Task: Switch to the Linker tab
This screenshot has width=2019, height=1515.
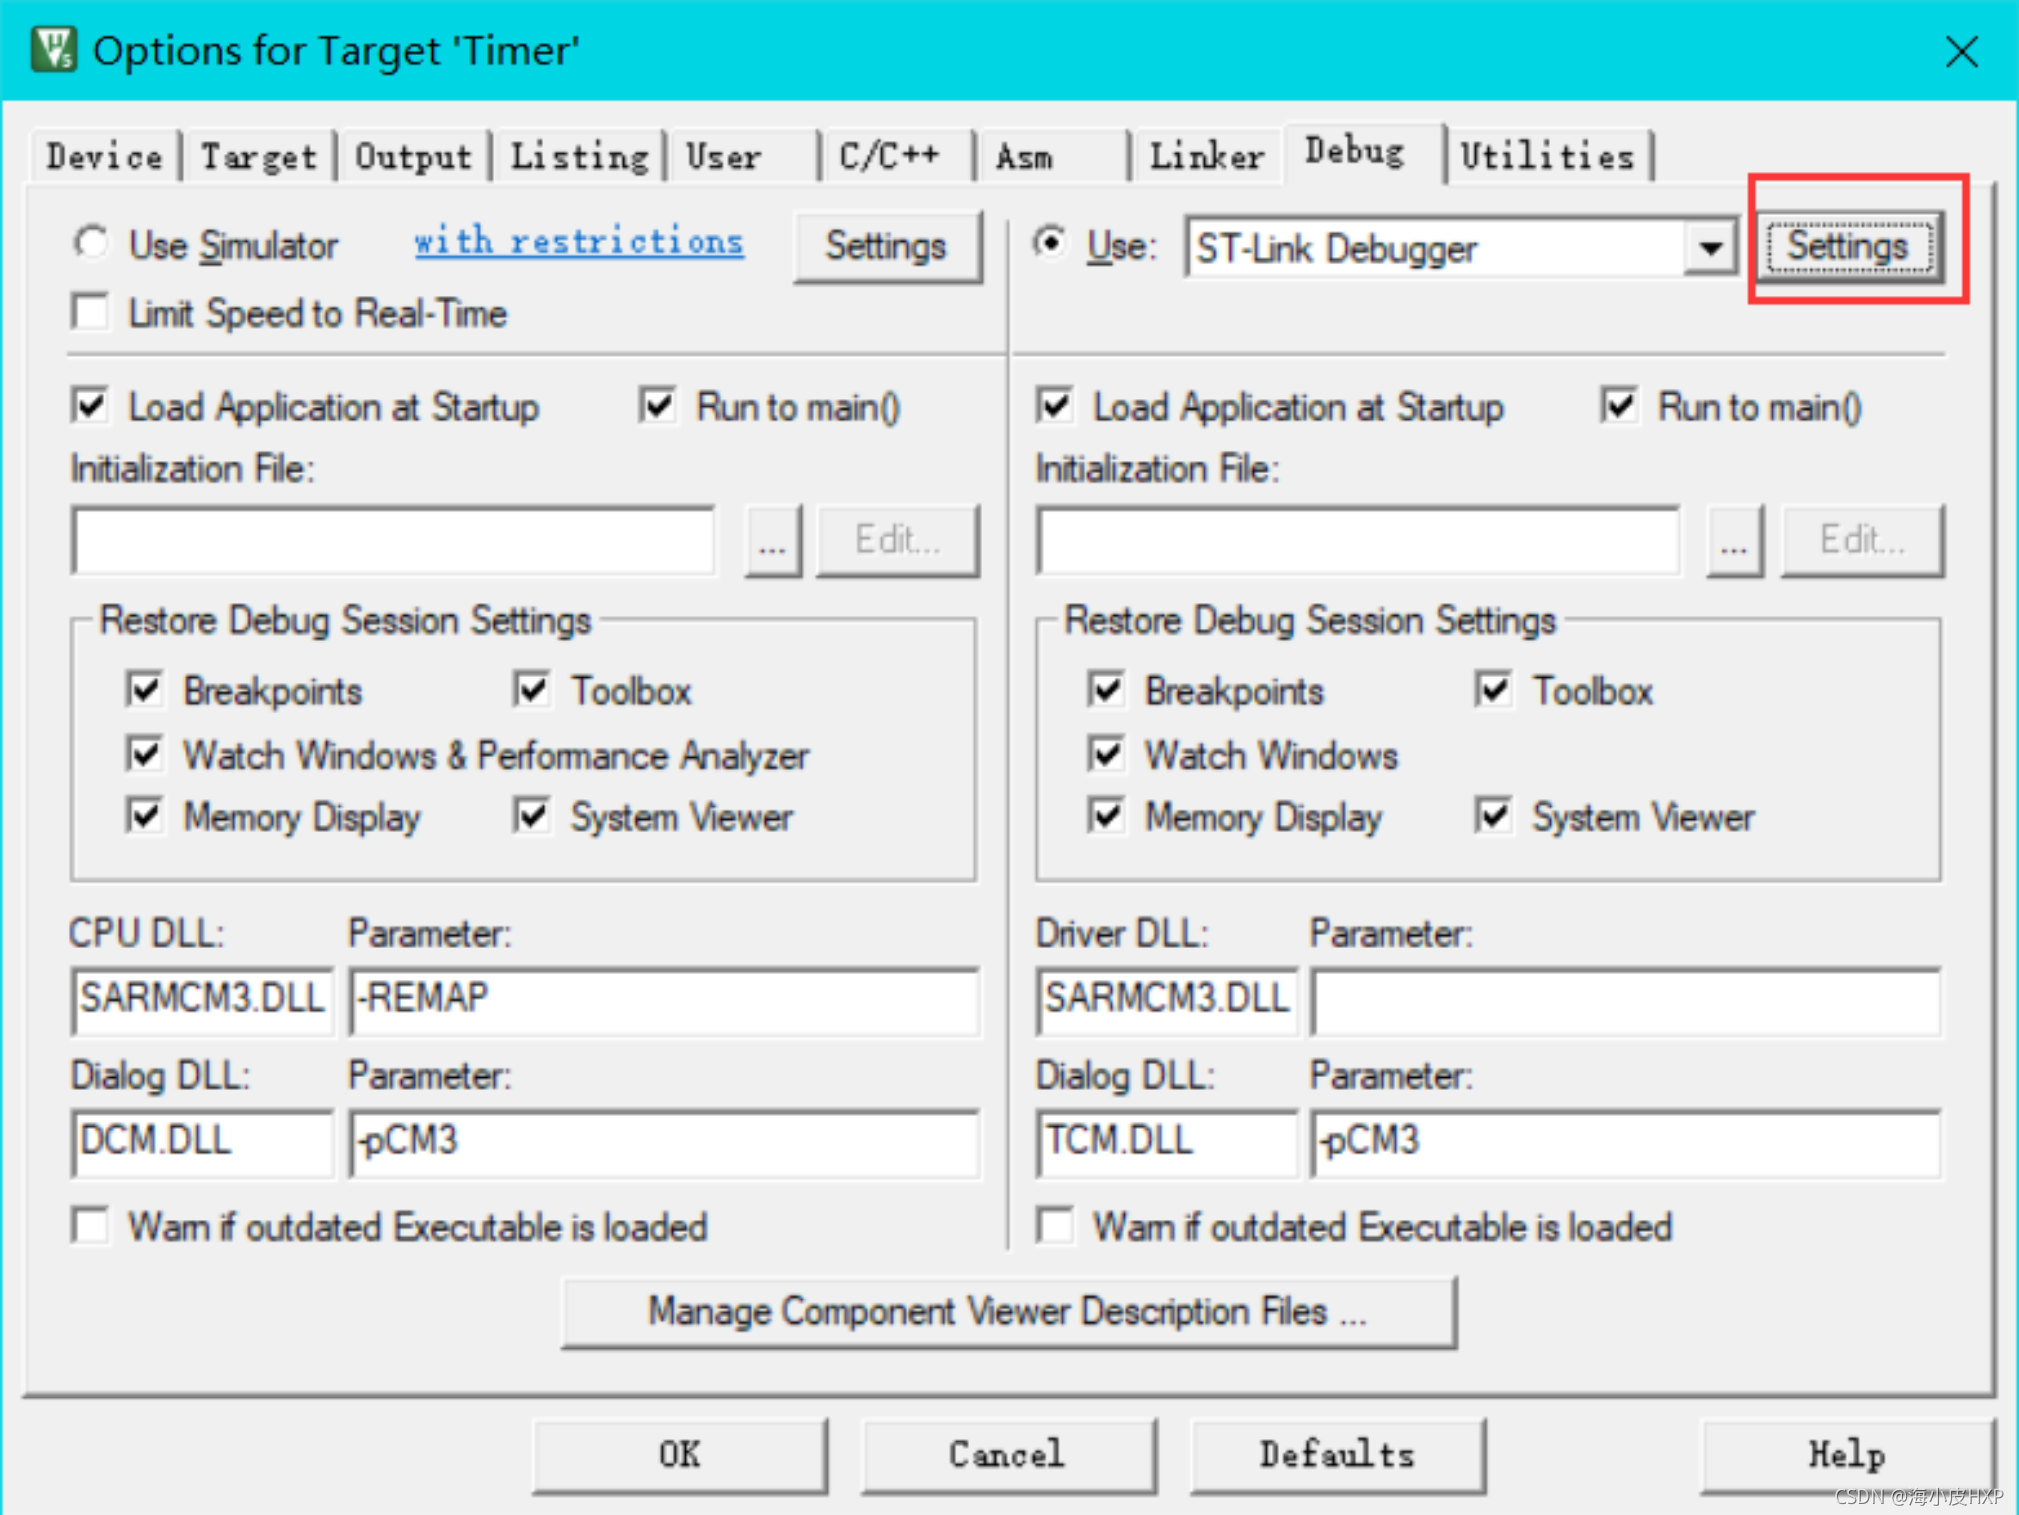Action: click(1206, 154)
